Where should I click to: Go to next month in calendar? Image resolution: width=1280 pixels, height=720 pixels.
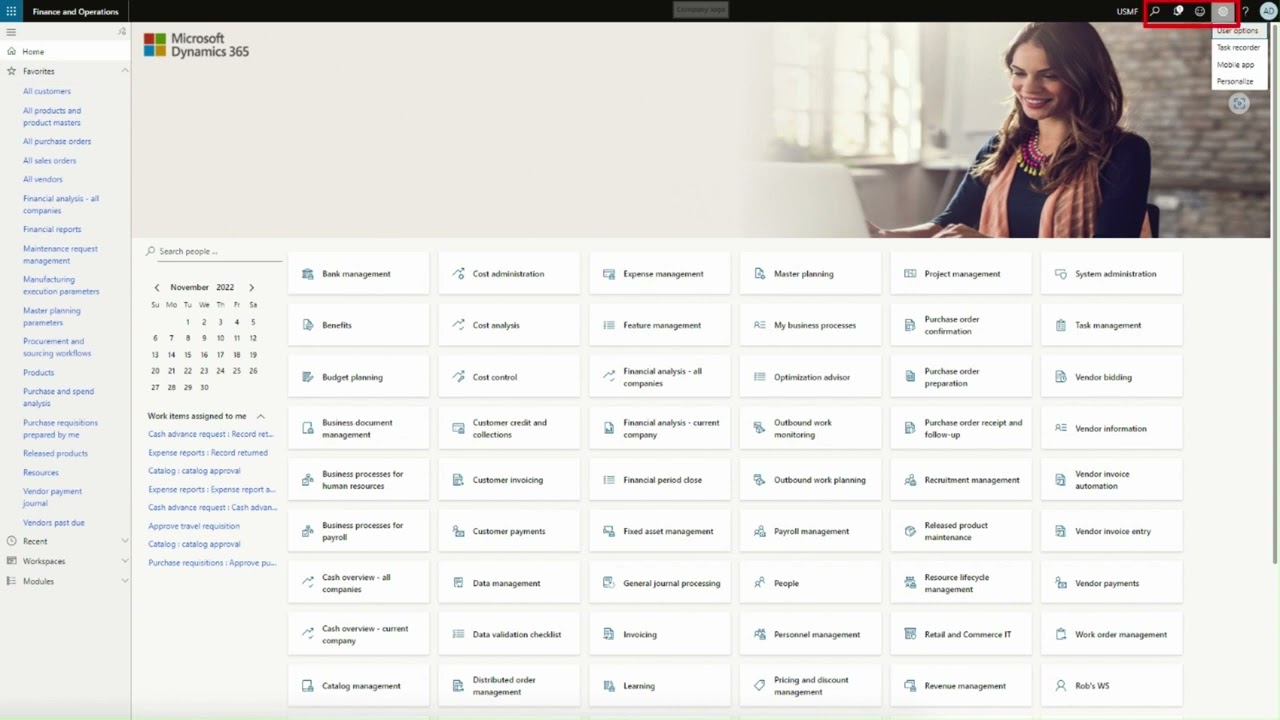[x=251, y=287]
